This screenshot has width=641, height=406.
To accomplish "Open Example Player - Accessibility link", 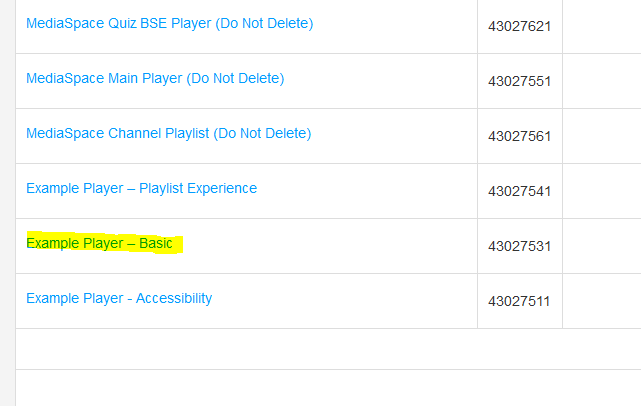I will tap(119, 298).
